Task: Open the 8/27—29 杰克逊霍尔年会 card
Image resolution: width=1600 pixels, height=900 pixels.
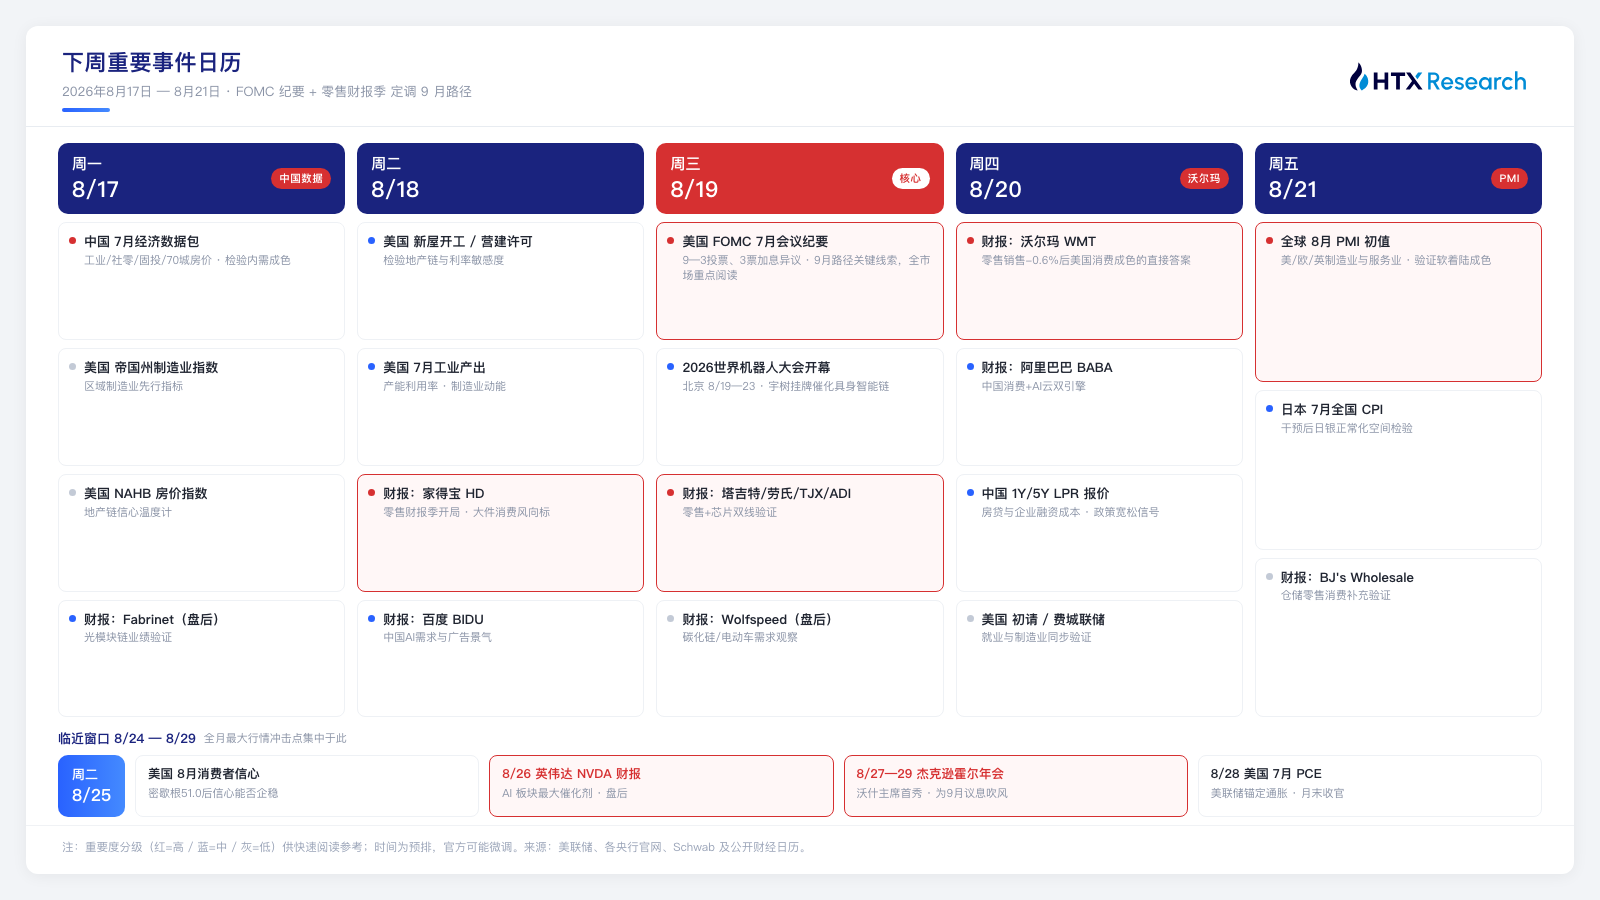Action: [1016, 786]
